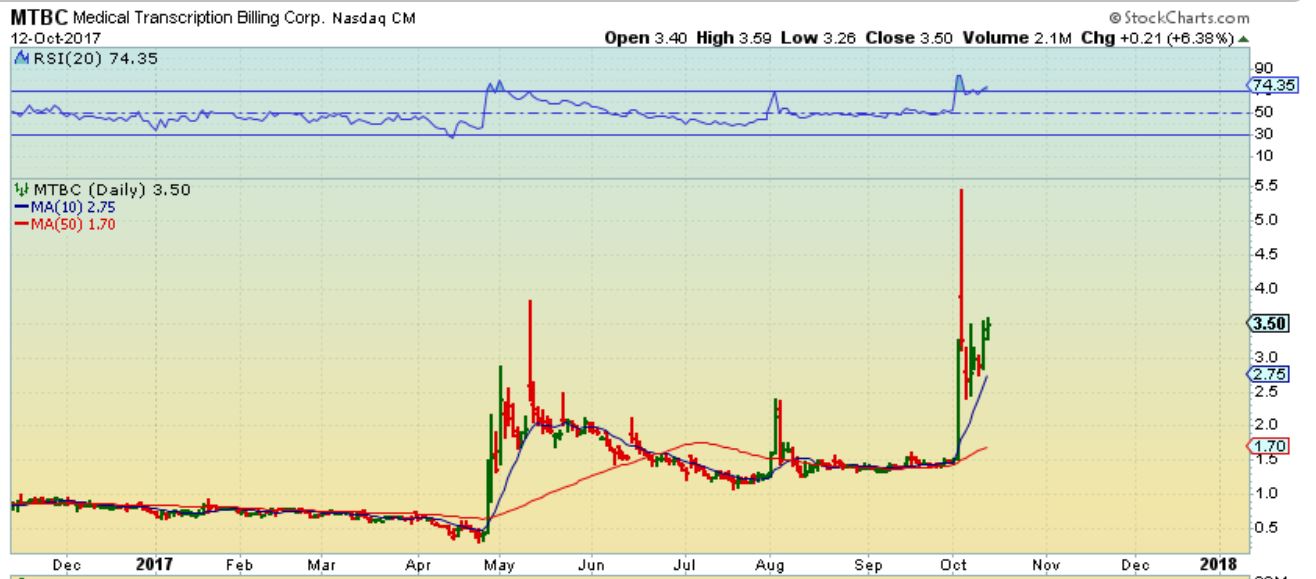Click the 2018 year label on time axis

click(1220, 565)
